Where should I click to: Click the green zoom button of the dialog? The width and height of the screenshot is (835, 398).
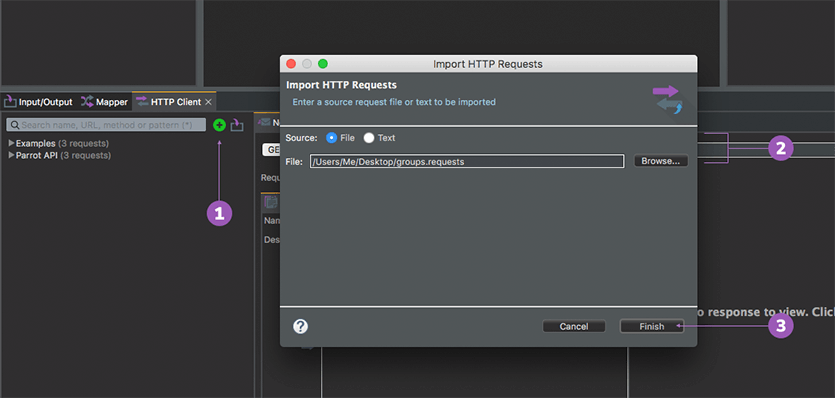(x=323, y=64)
